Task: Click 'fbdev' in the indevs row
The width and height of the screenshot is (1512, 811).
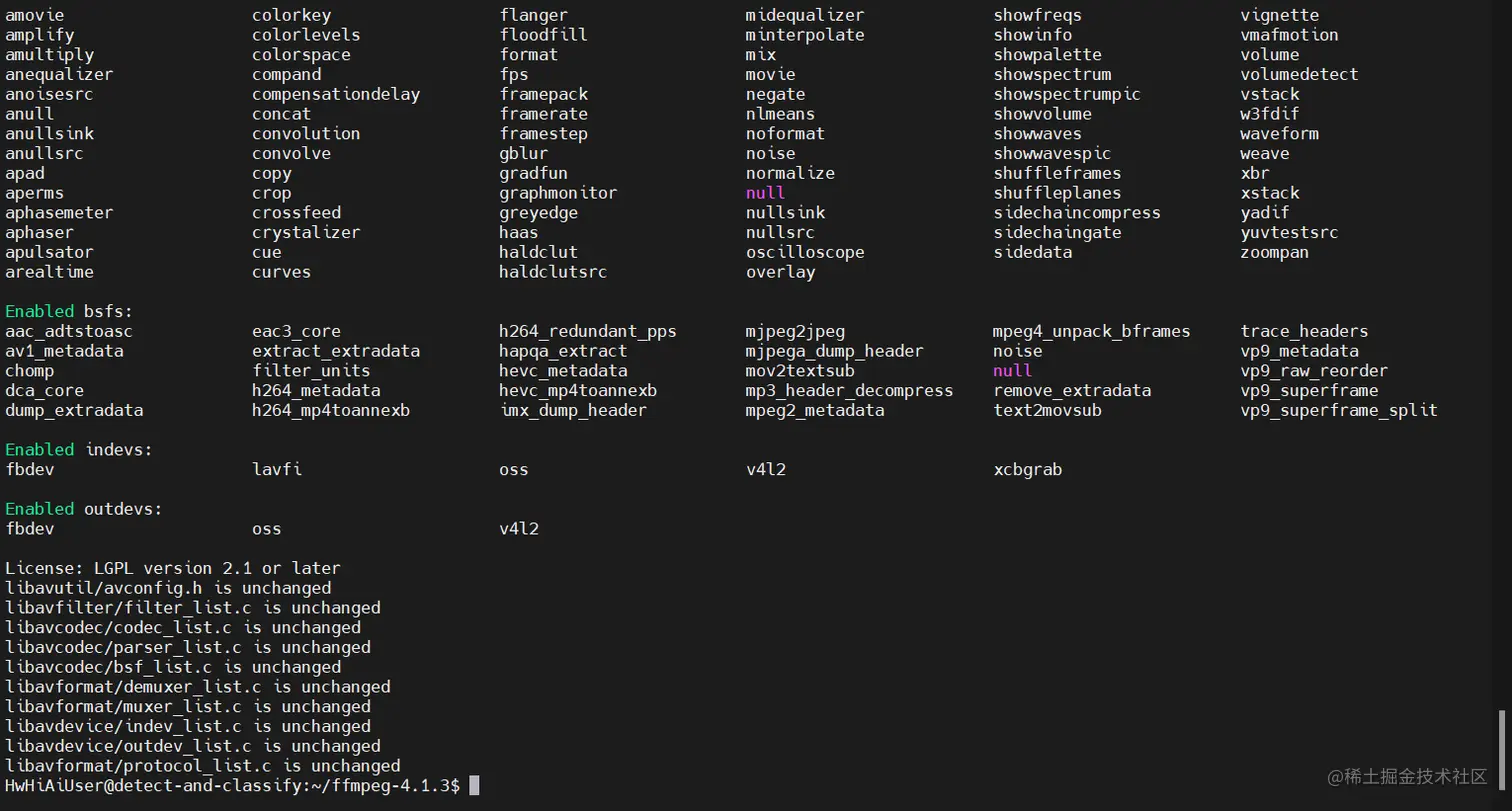Action: click(30, 469)
